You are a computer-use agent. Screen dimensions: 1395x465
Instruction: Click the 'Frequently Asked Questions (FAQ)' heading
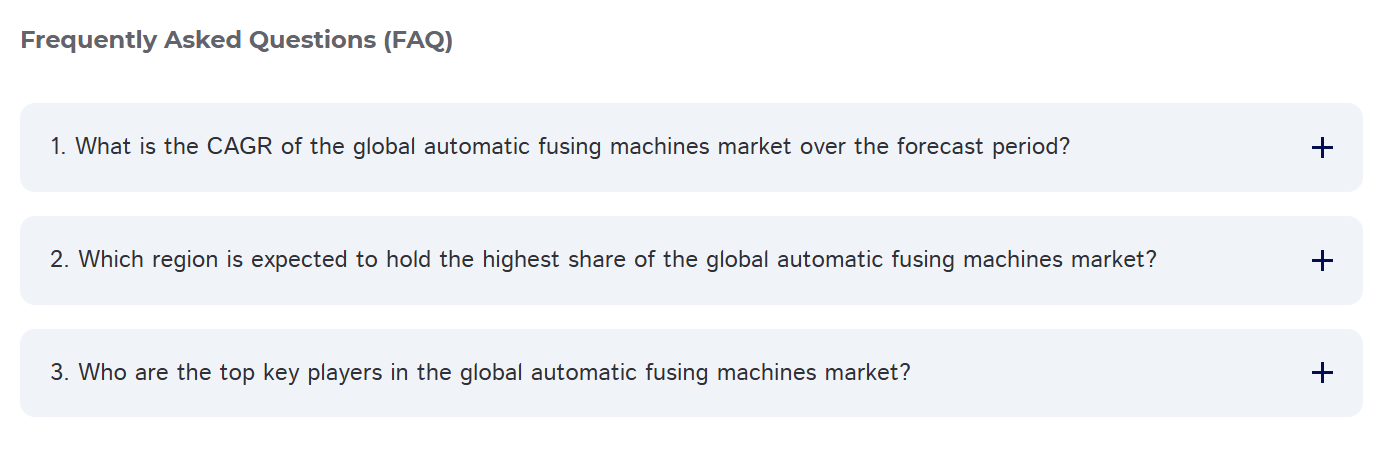tap(237, 41)
